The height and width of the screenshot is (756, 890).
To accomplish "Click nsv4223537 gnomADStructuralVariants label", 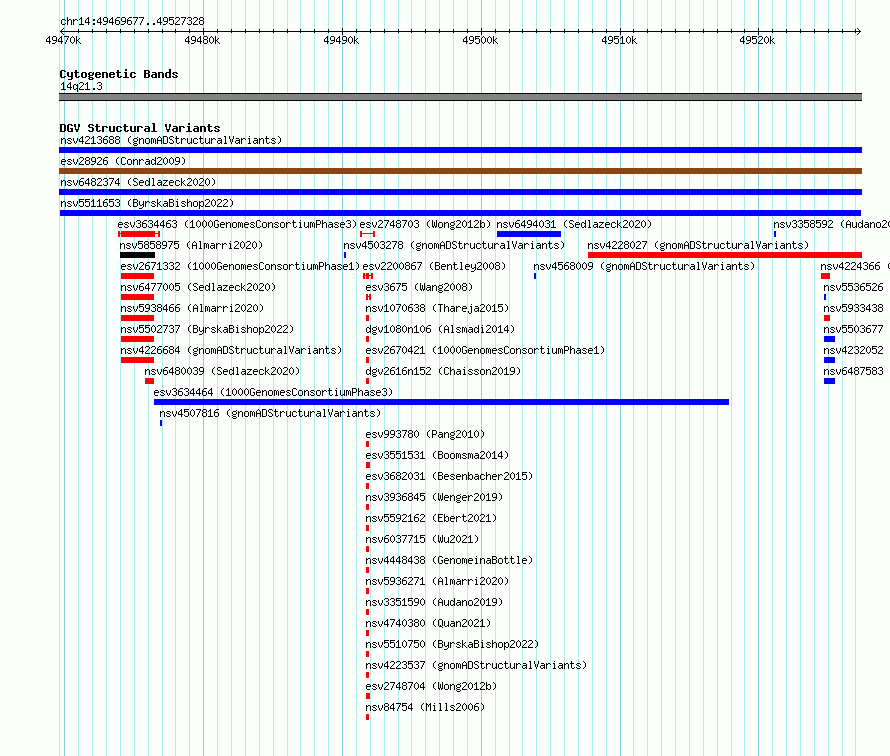I will (x=476, y=665).
